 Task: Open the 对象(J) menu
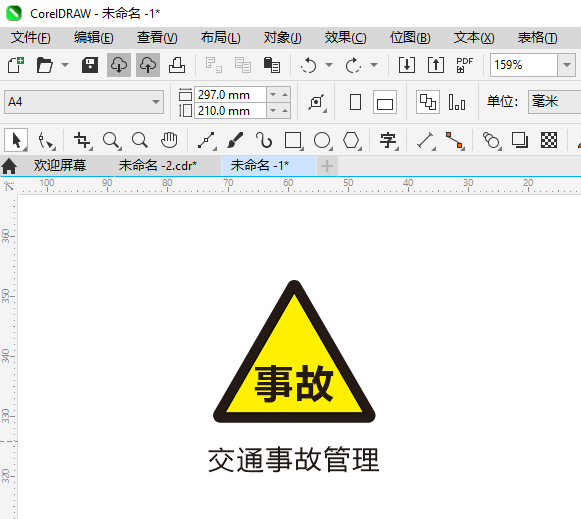(x=283, y=38)
